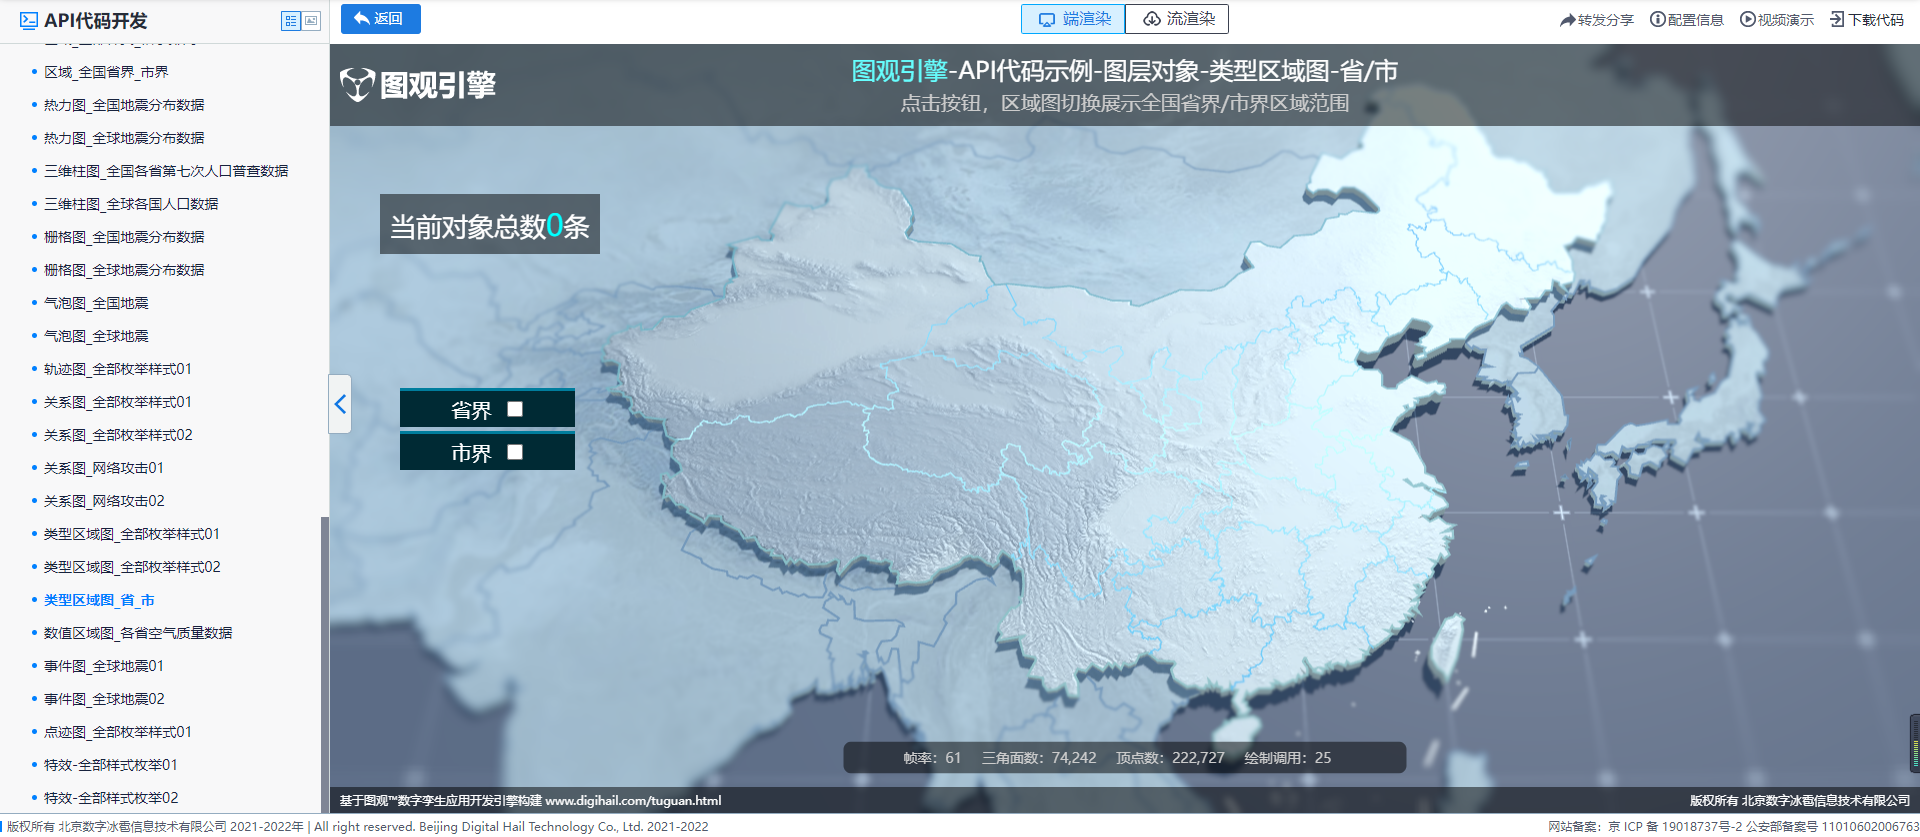1920x837 pixels.
Task: Open 轨迹图_全部枚举样式01 example
Action: pyautogui.click(x=118, y=369)
